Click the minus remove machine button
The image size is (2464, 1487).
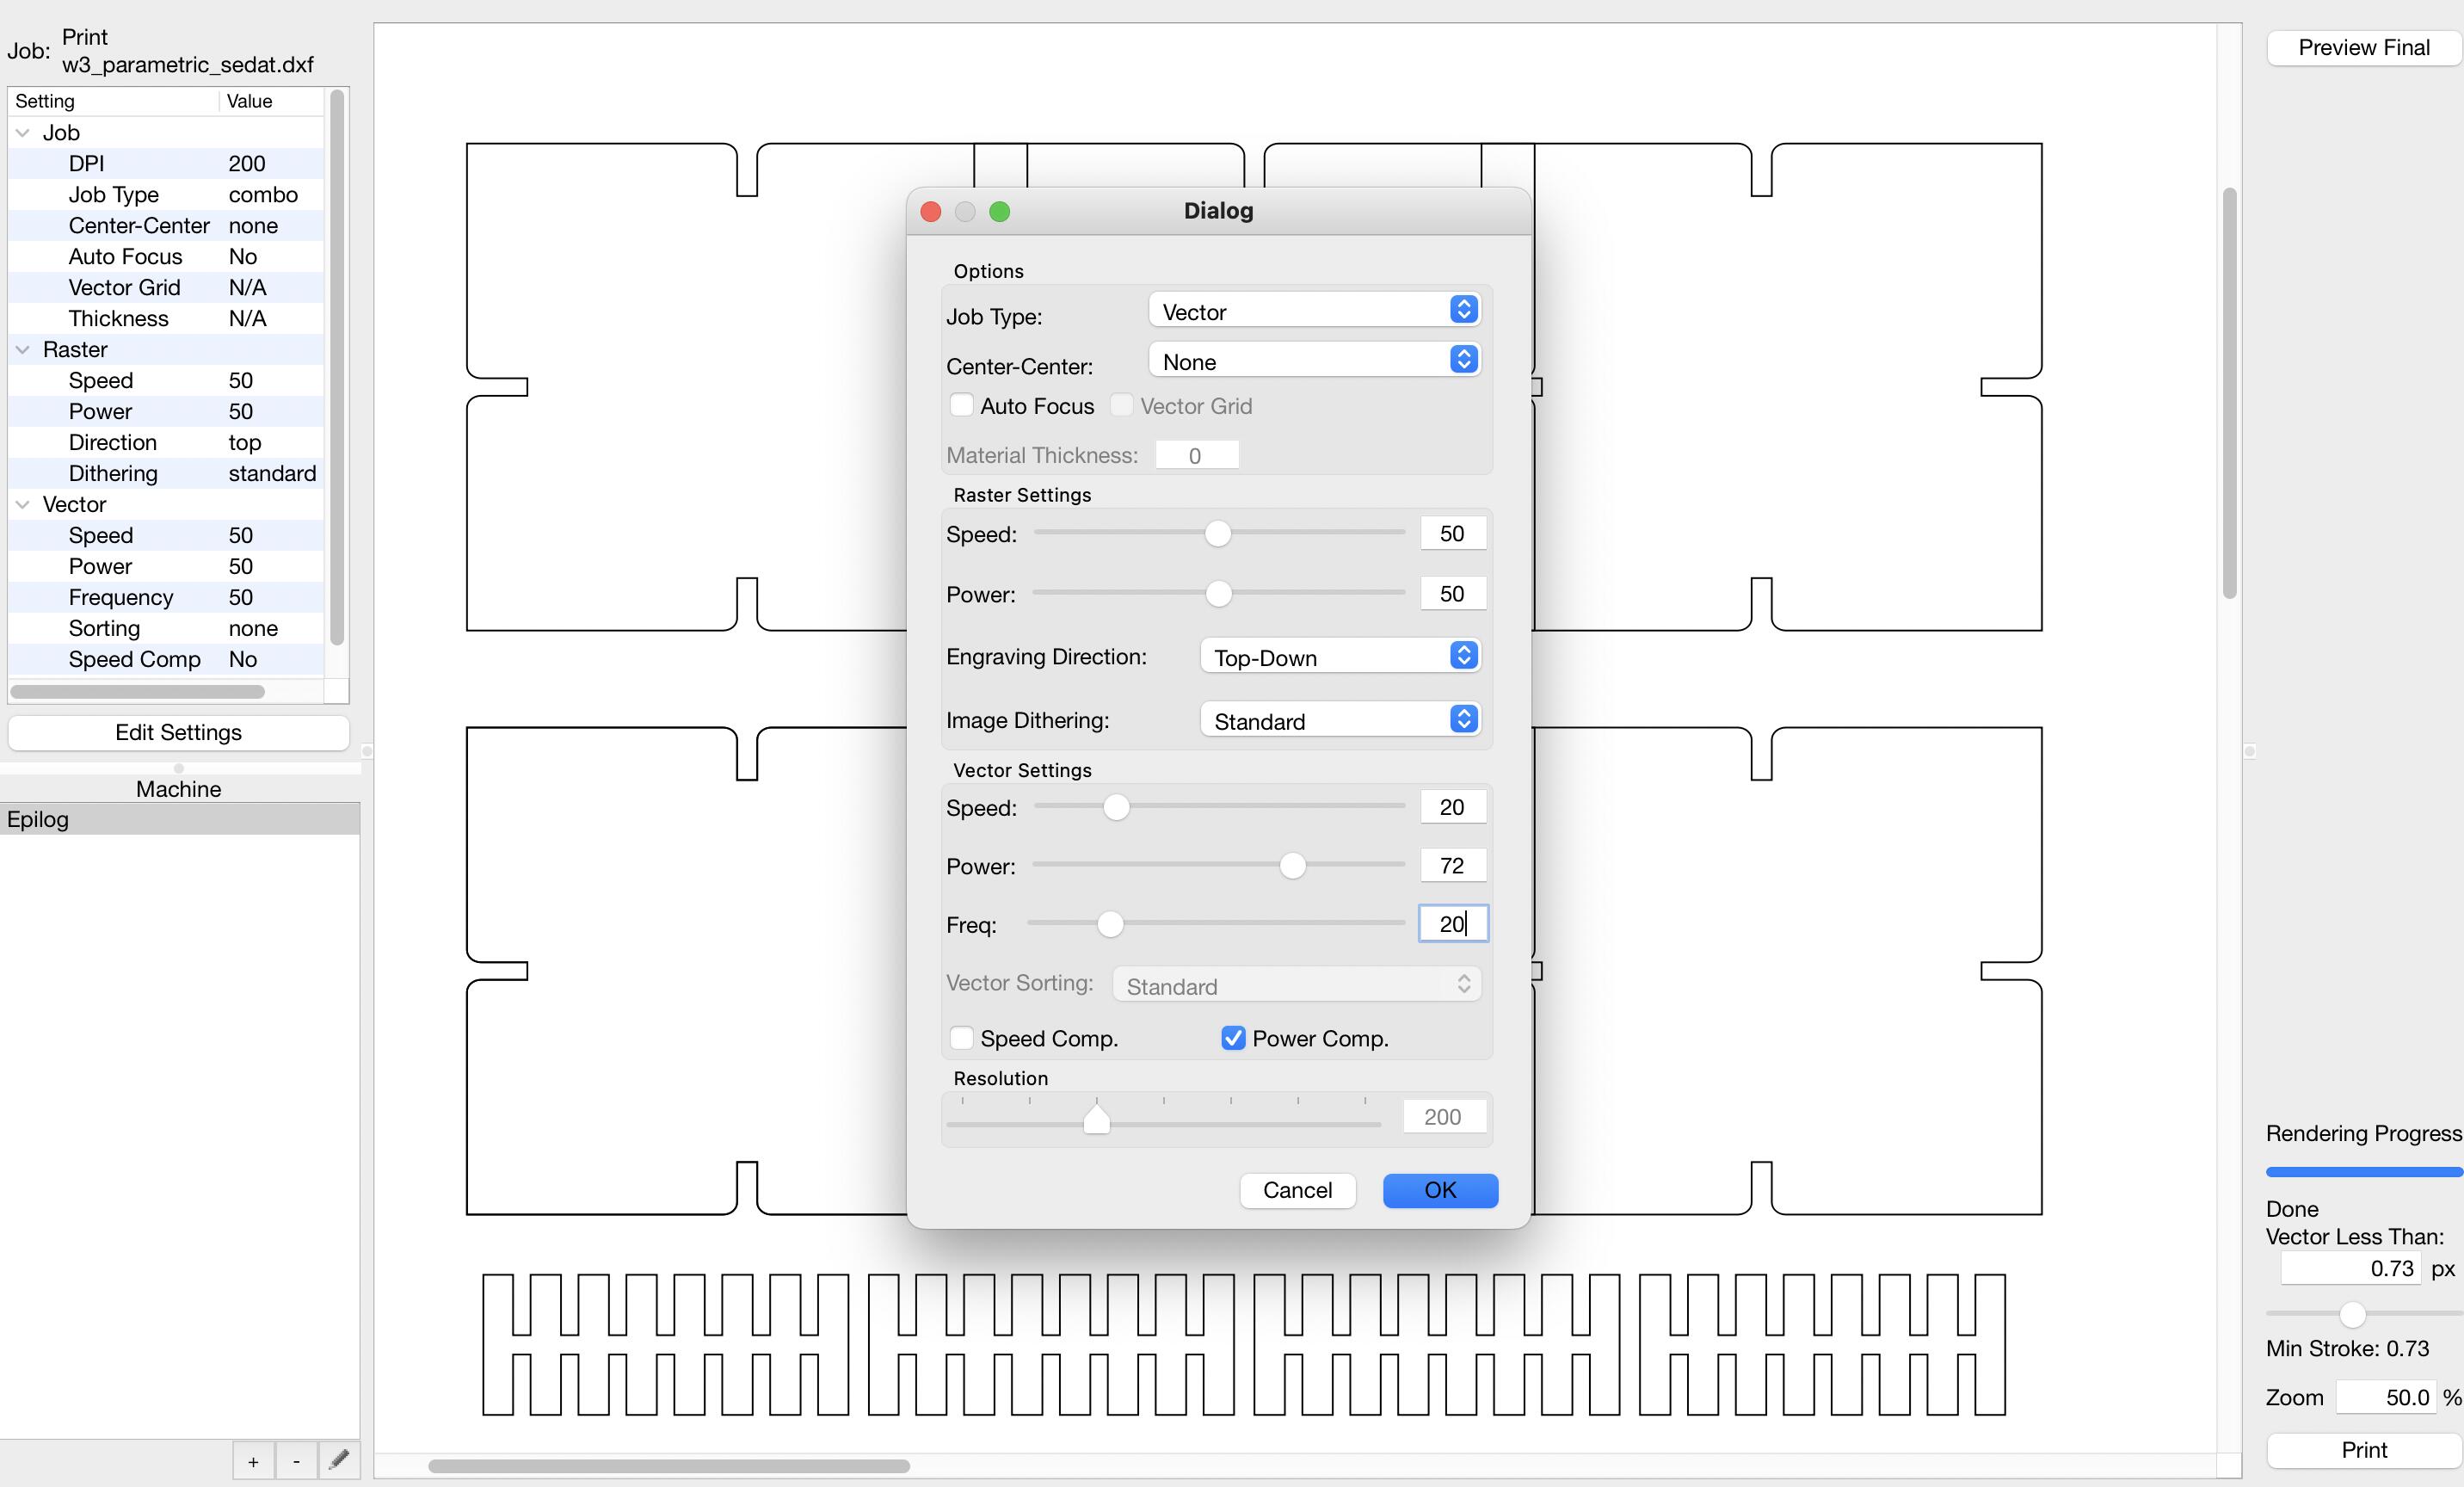(x=296, y=1461)
